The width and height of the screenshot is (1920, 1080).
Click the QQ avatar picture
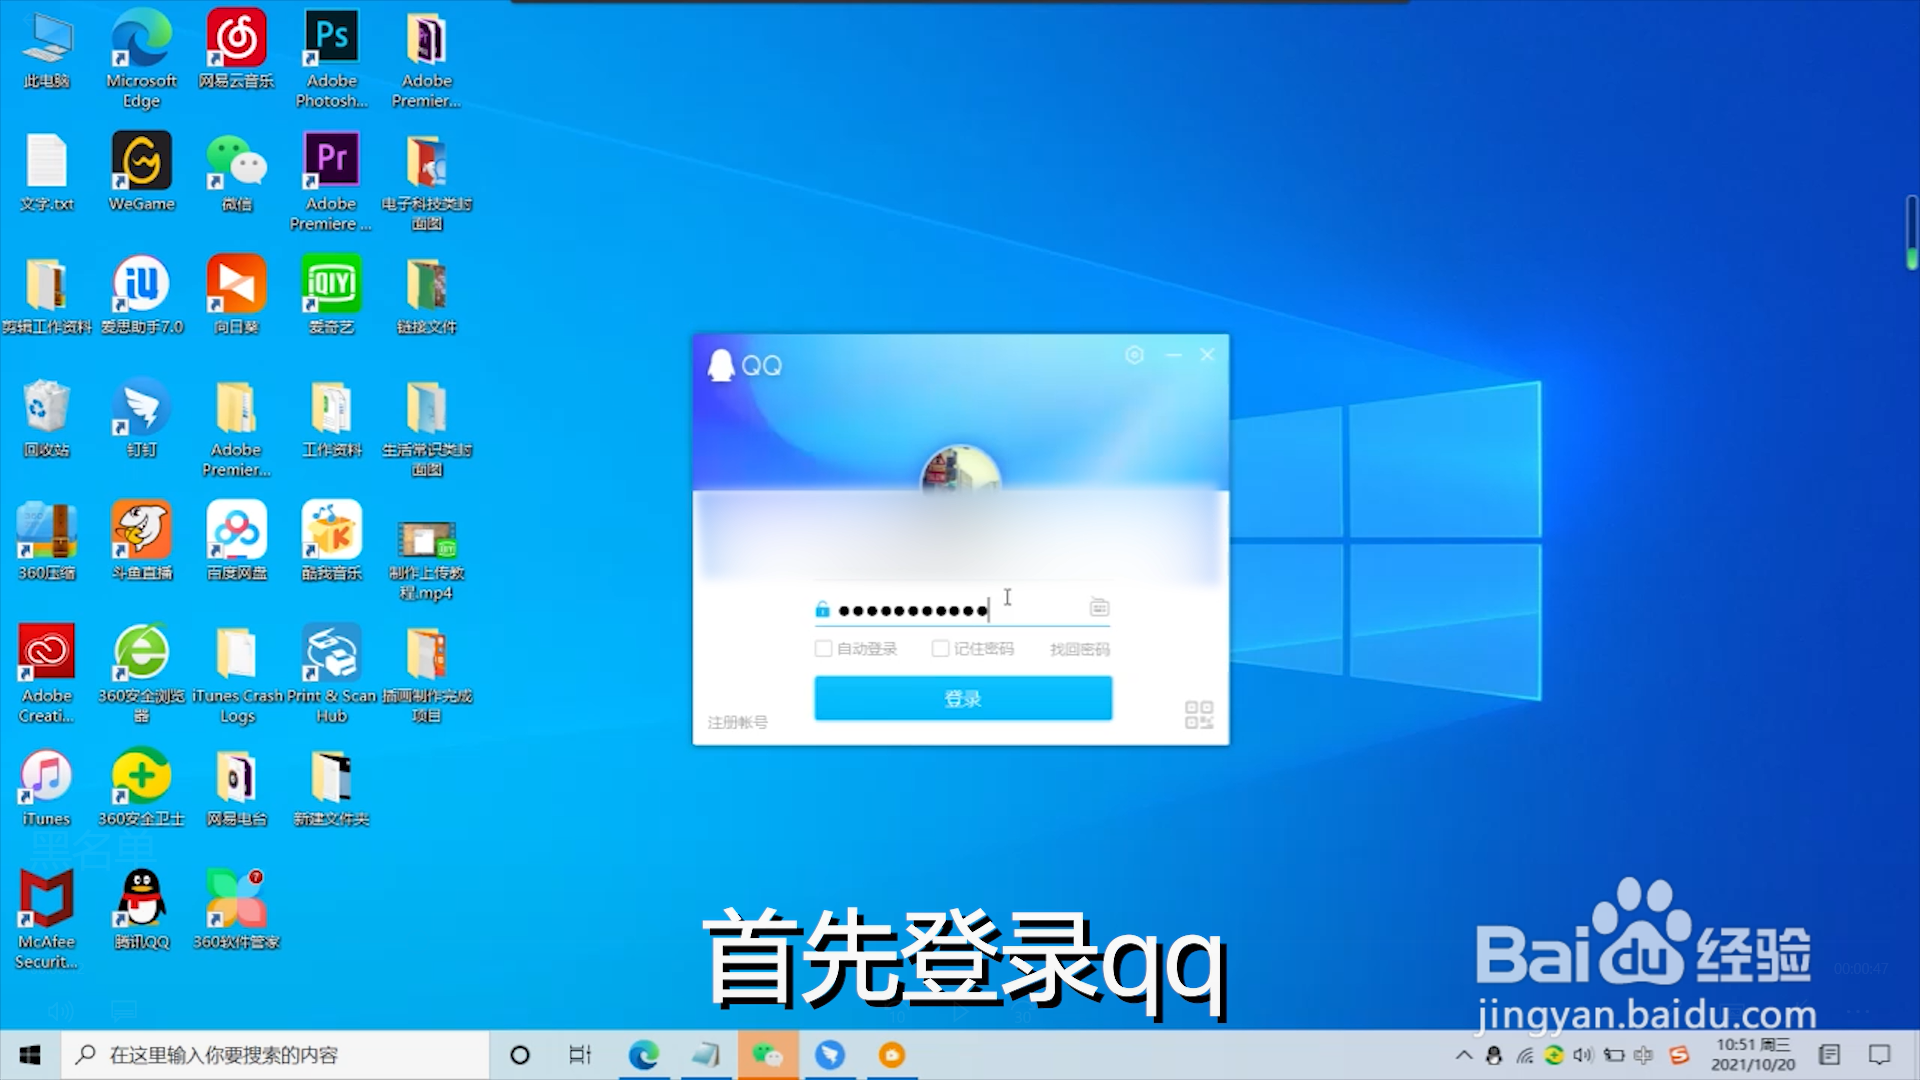960,470
